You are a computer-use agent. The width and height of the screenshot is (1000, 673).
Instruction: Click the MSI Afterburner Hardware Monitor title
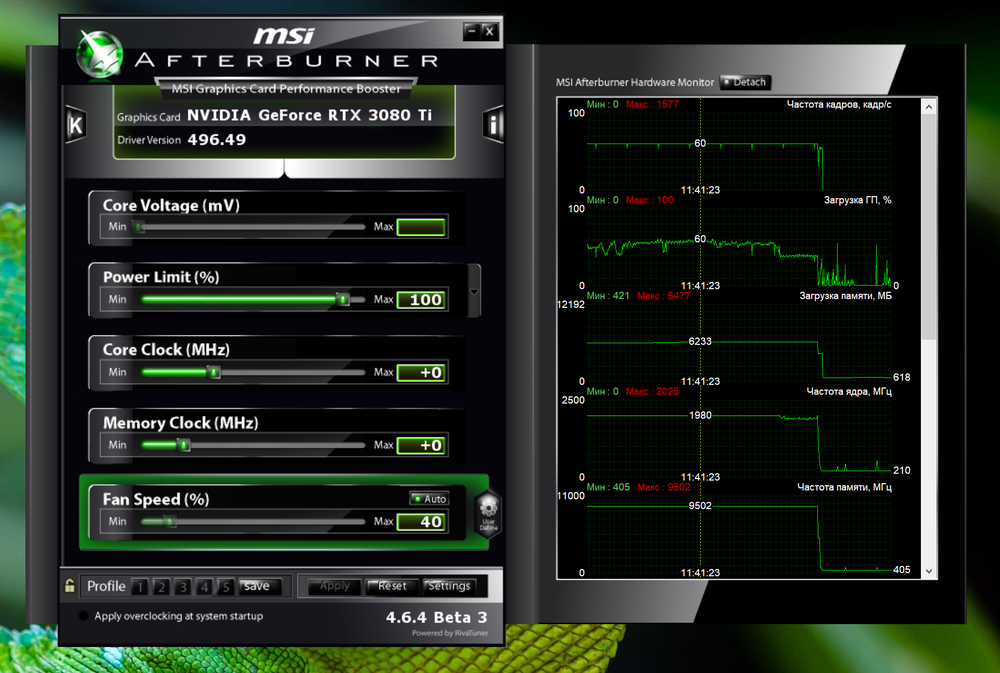(x=635, y=82)
